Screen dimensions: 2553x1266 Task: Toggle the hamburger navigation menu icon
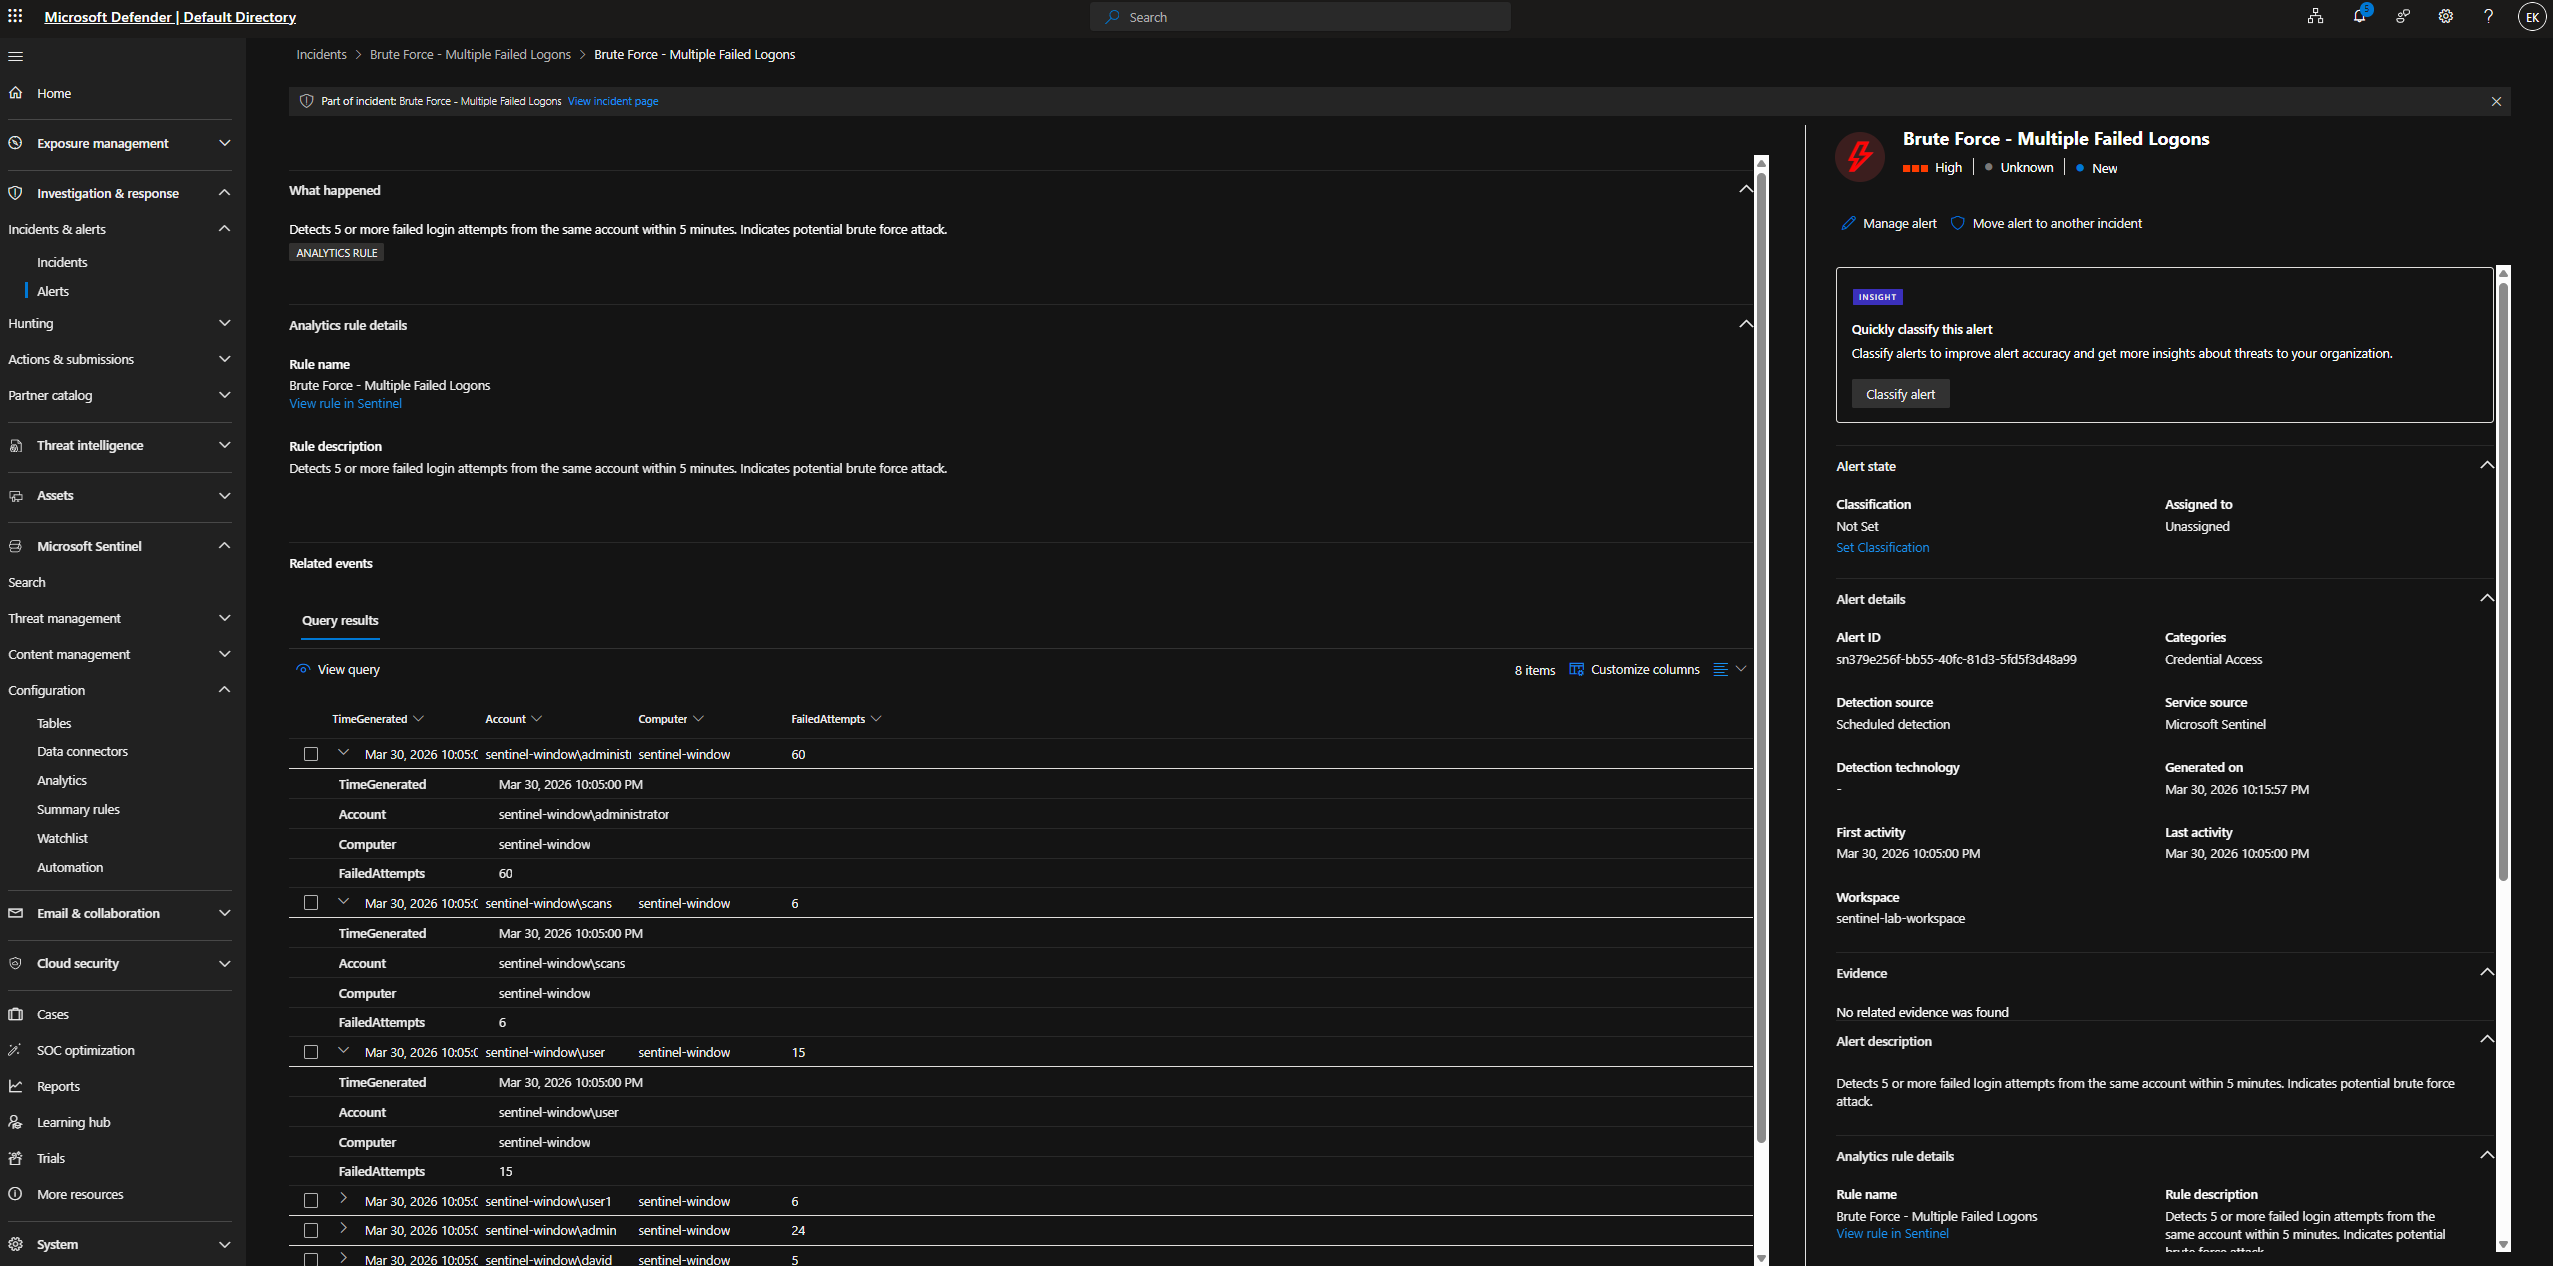pos(15,56)
